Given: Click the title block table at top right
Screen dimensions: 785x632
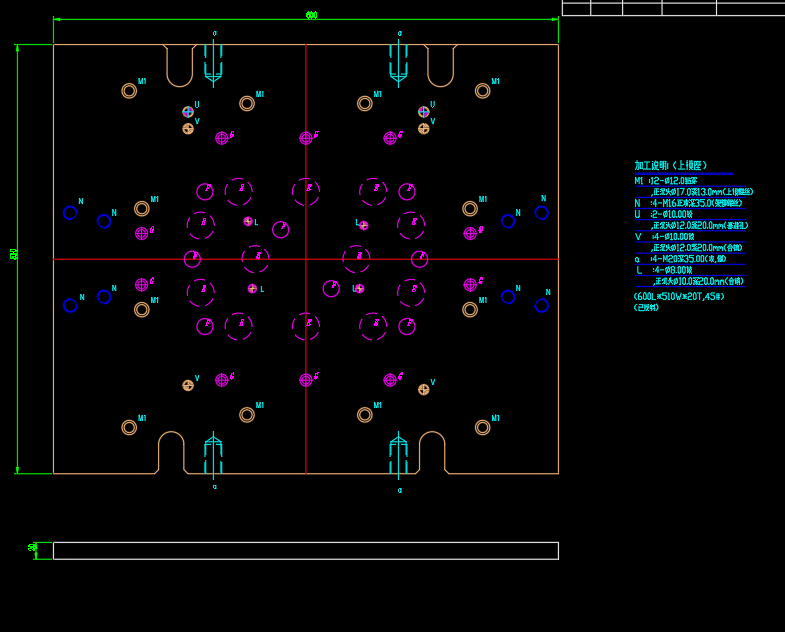Looking at the screenshot, I should click(x=672, y=8).
